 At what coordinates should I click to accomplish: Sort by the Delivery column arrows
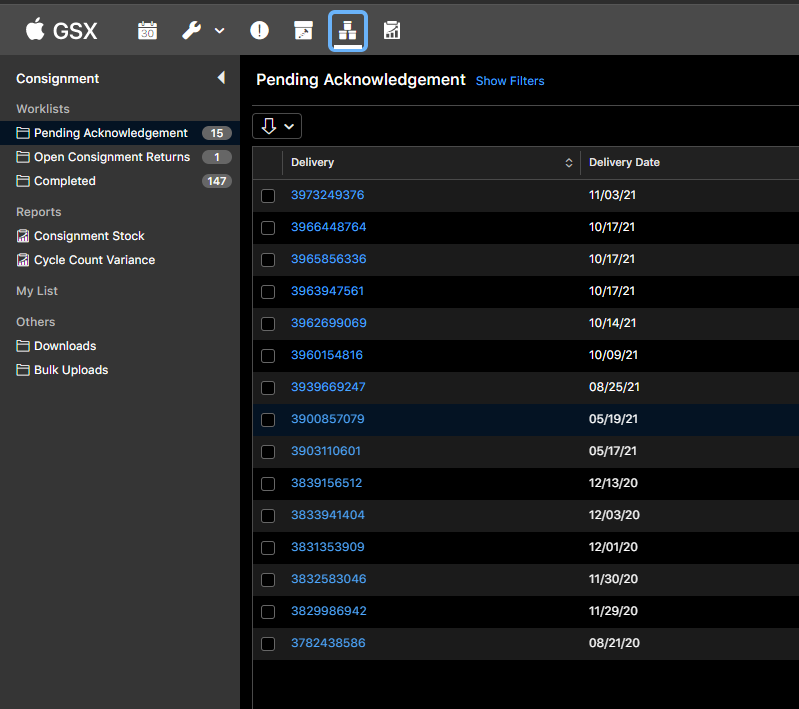coord(569,163)
